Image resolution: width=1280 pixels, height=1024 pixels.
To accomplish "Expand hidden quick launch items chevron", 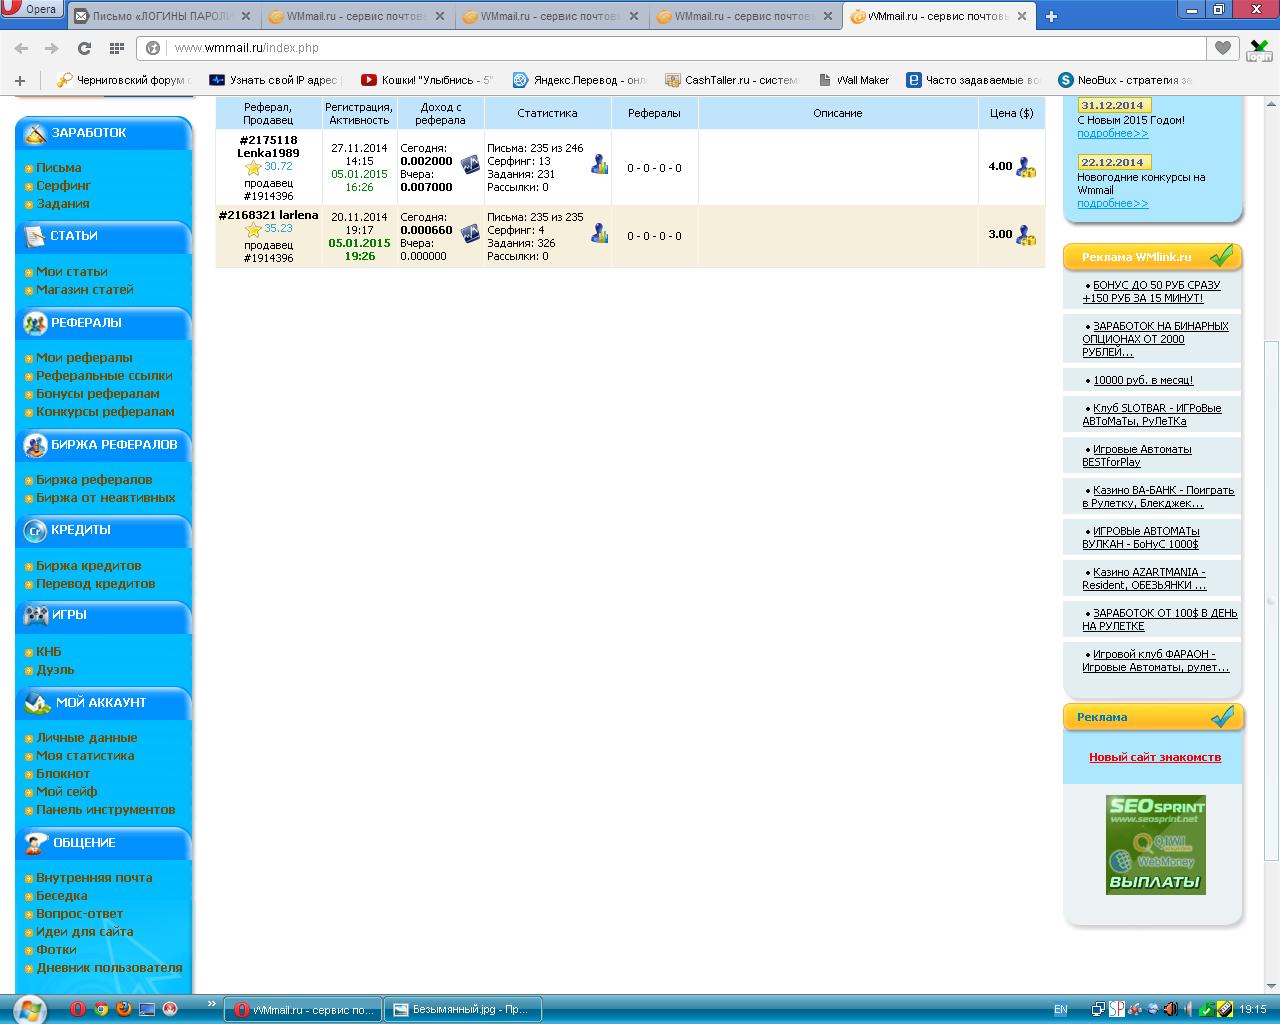I will pos(211,1003).
